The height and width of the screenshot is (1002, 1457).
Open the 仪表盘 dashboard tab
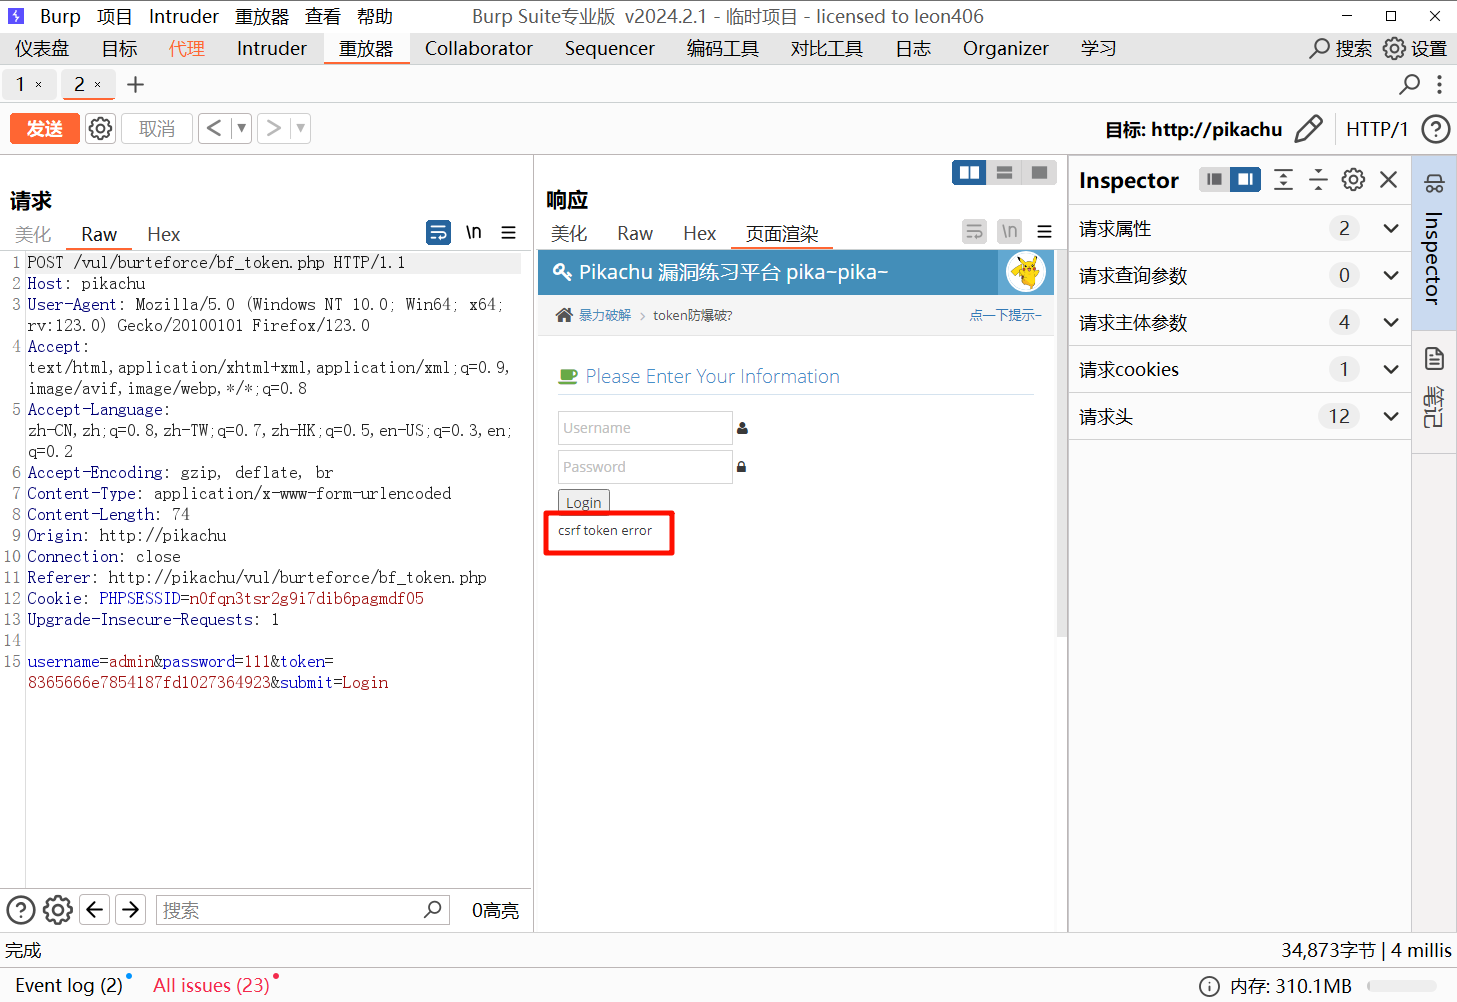[x=42, y=48]
